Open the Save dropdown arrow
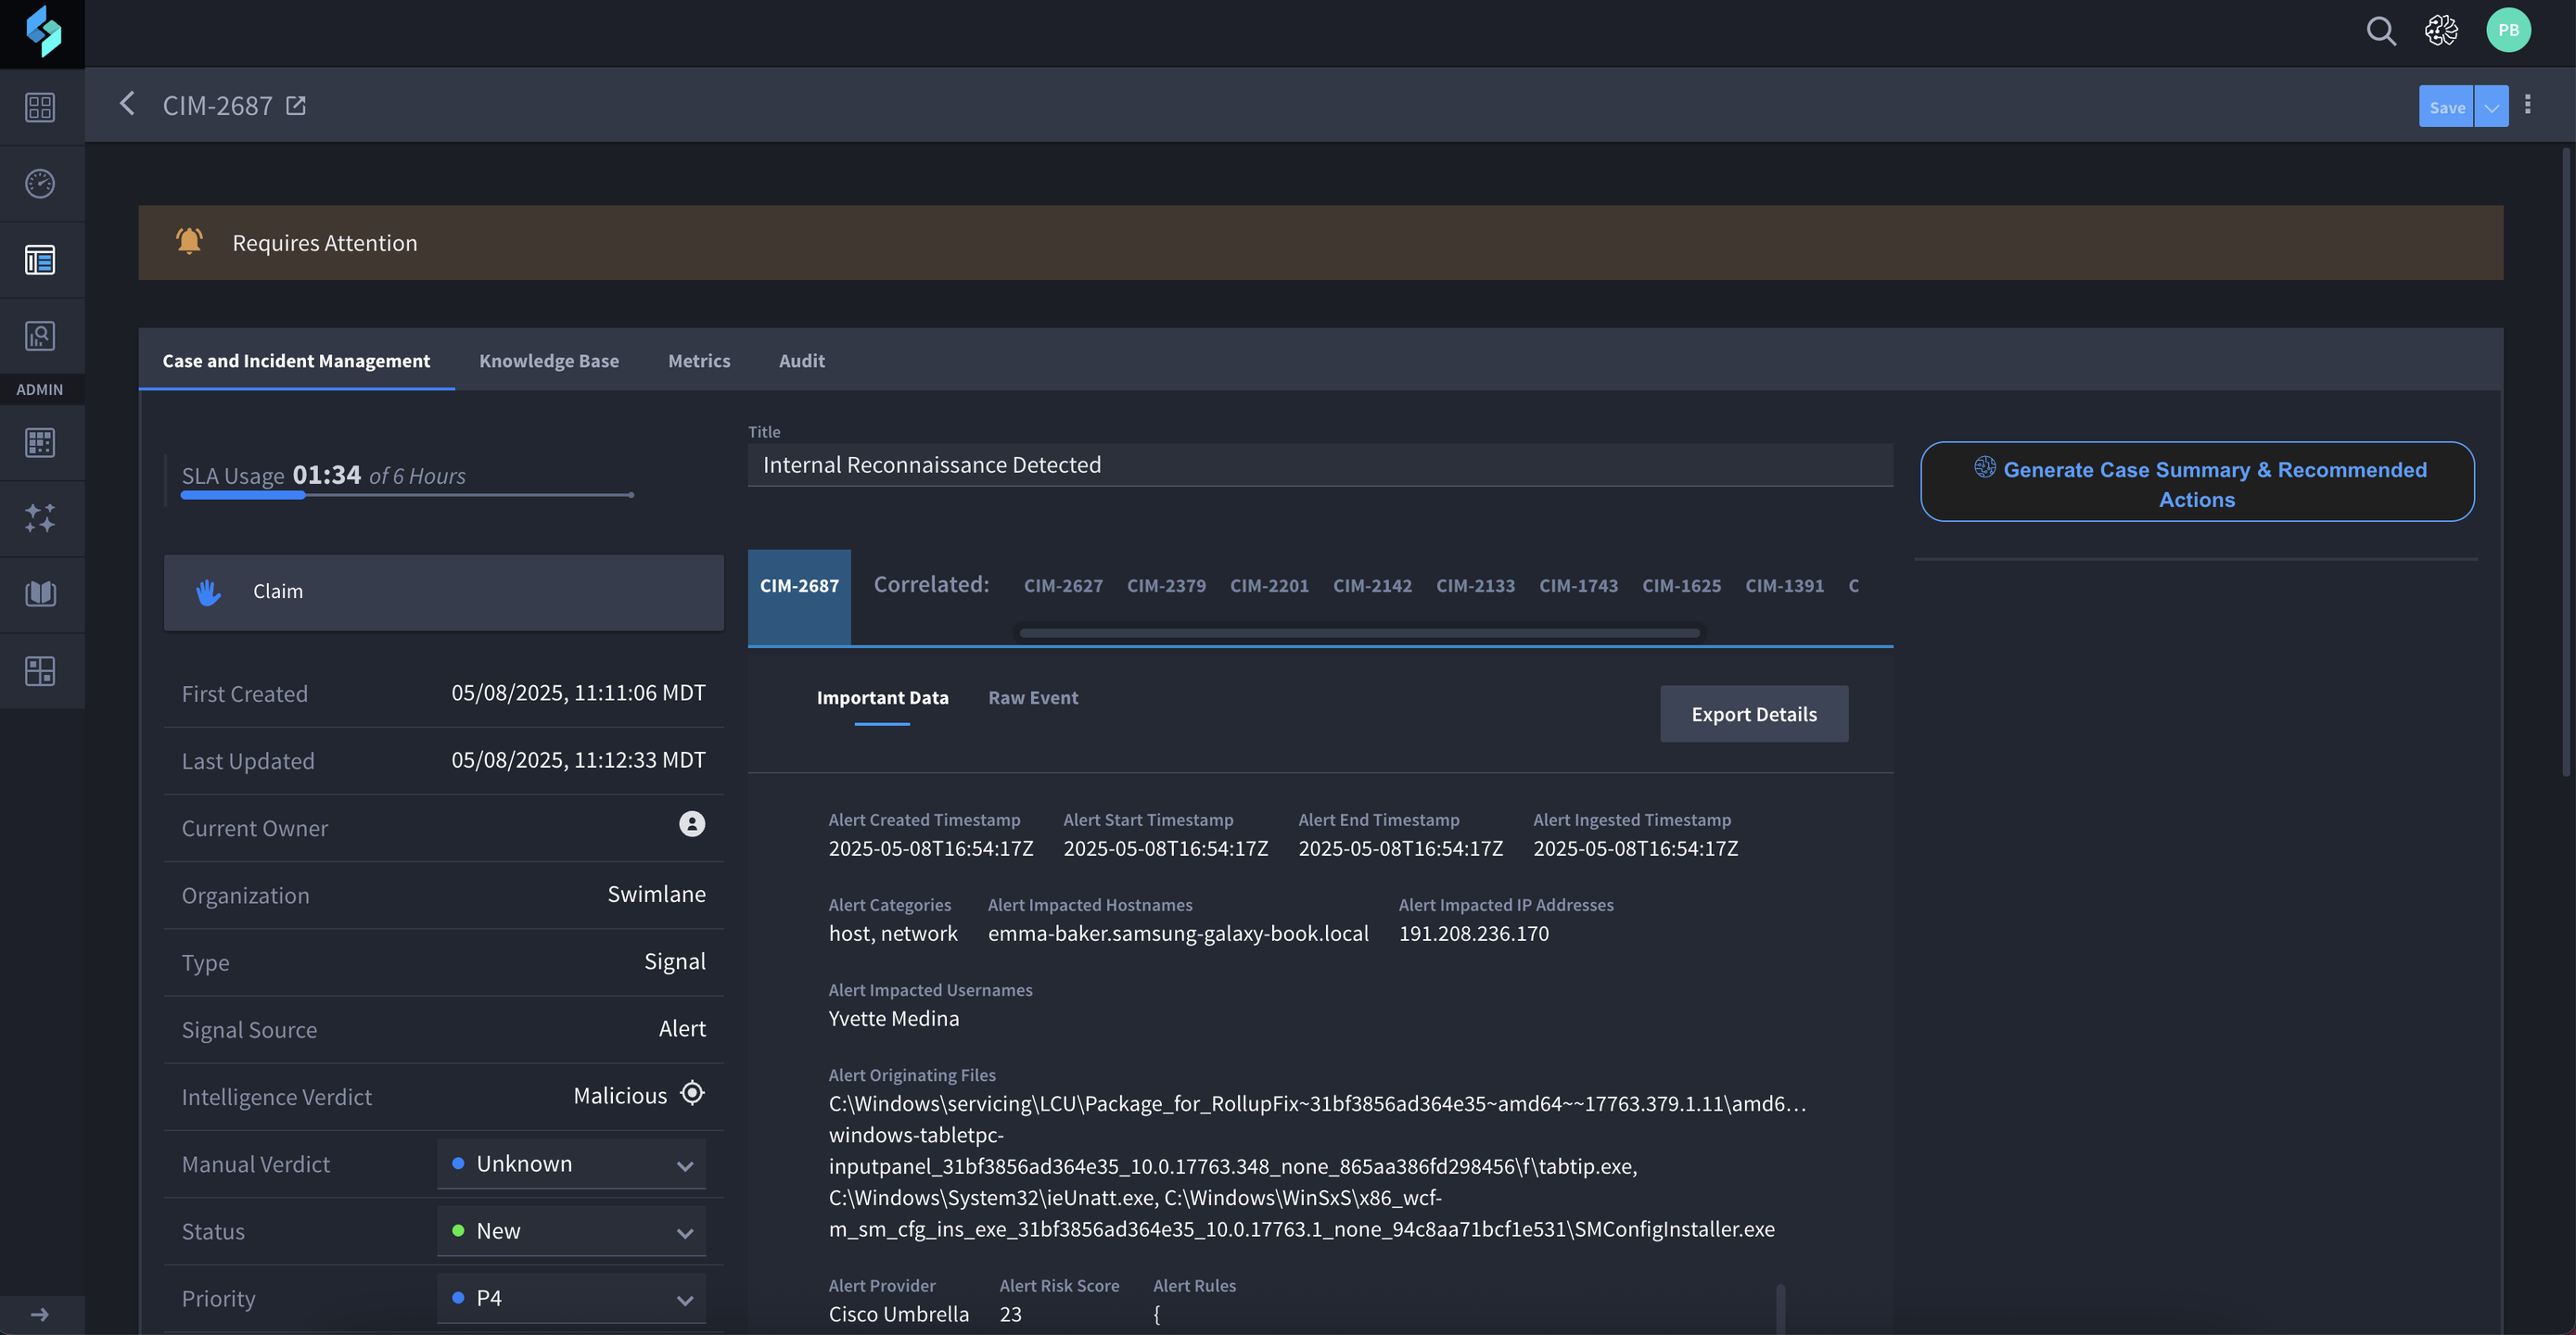Image resolution: width=2576 pixels, height=1335 pixels. pos(2491,107)
